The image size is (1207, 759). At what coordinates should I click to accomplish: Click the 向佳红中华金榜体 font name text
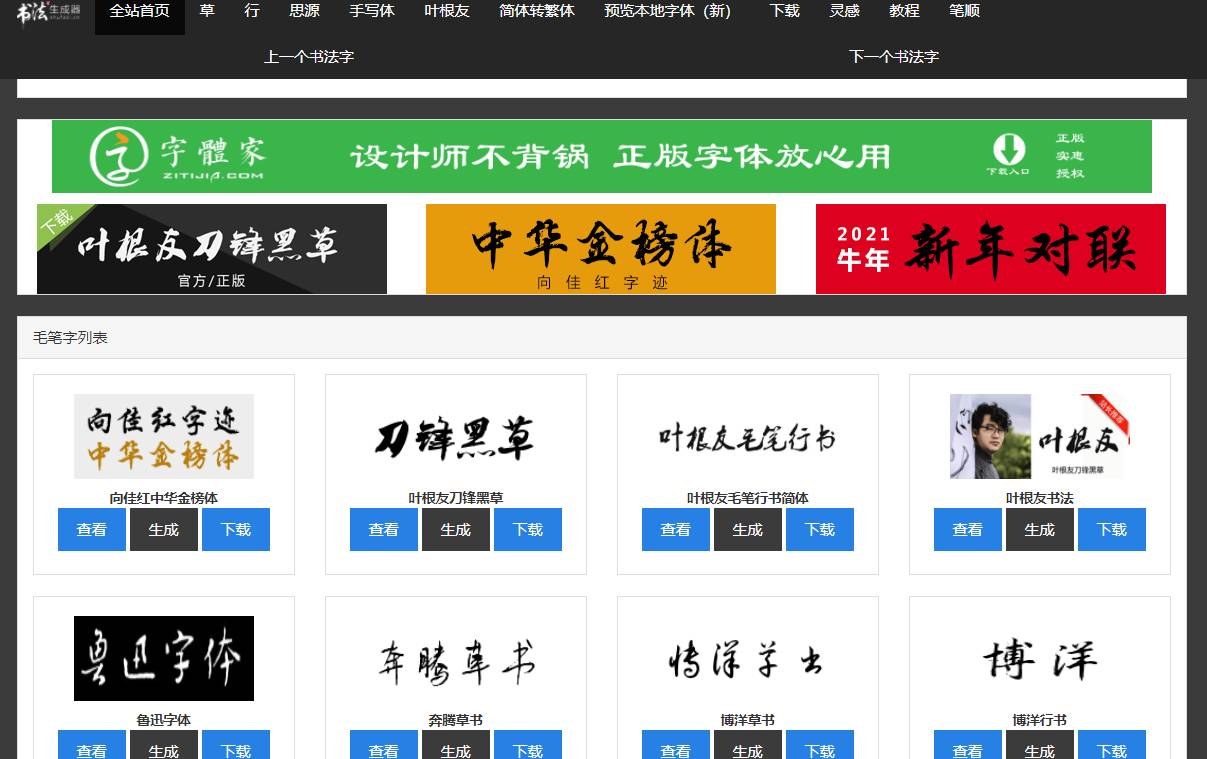pyautogui.click(x=164, y=498)
